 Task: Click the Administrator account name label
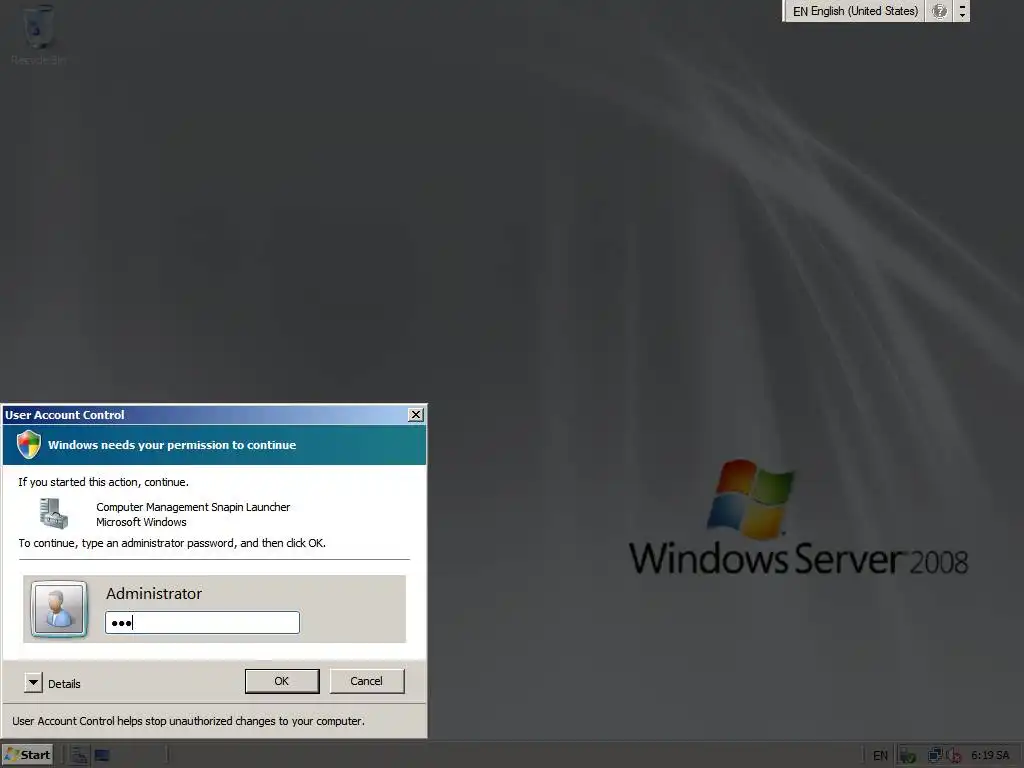point(153,593)
